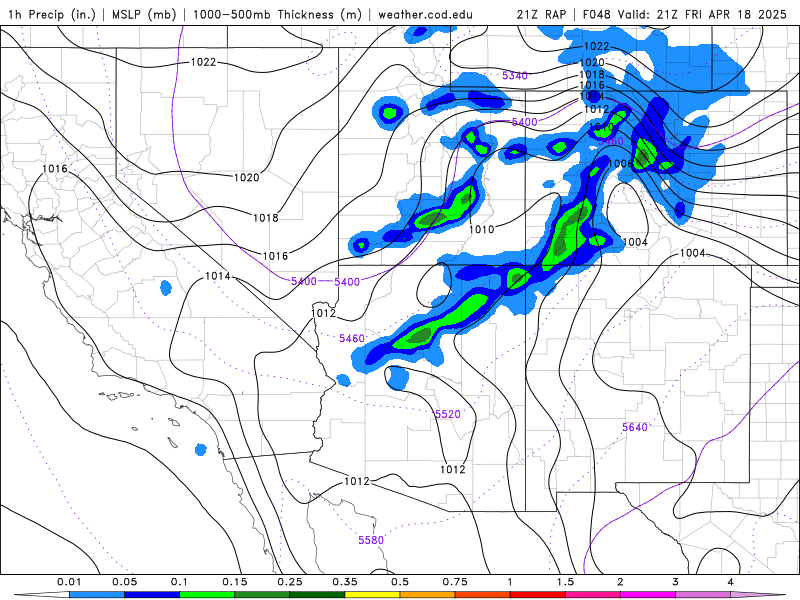The image size is (800, 600).
Task: Click the 0.05 legend value
Action: pos(124,582)
